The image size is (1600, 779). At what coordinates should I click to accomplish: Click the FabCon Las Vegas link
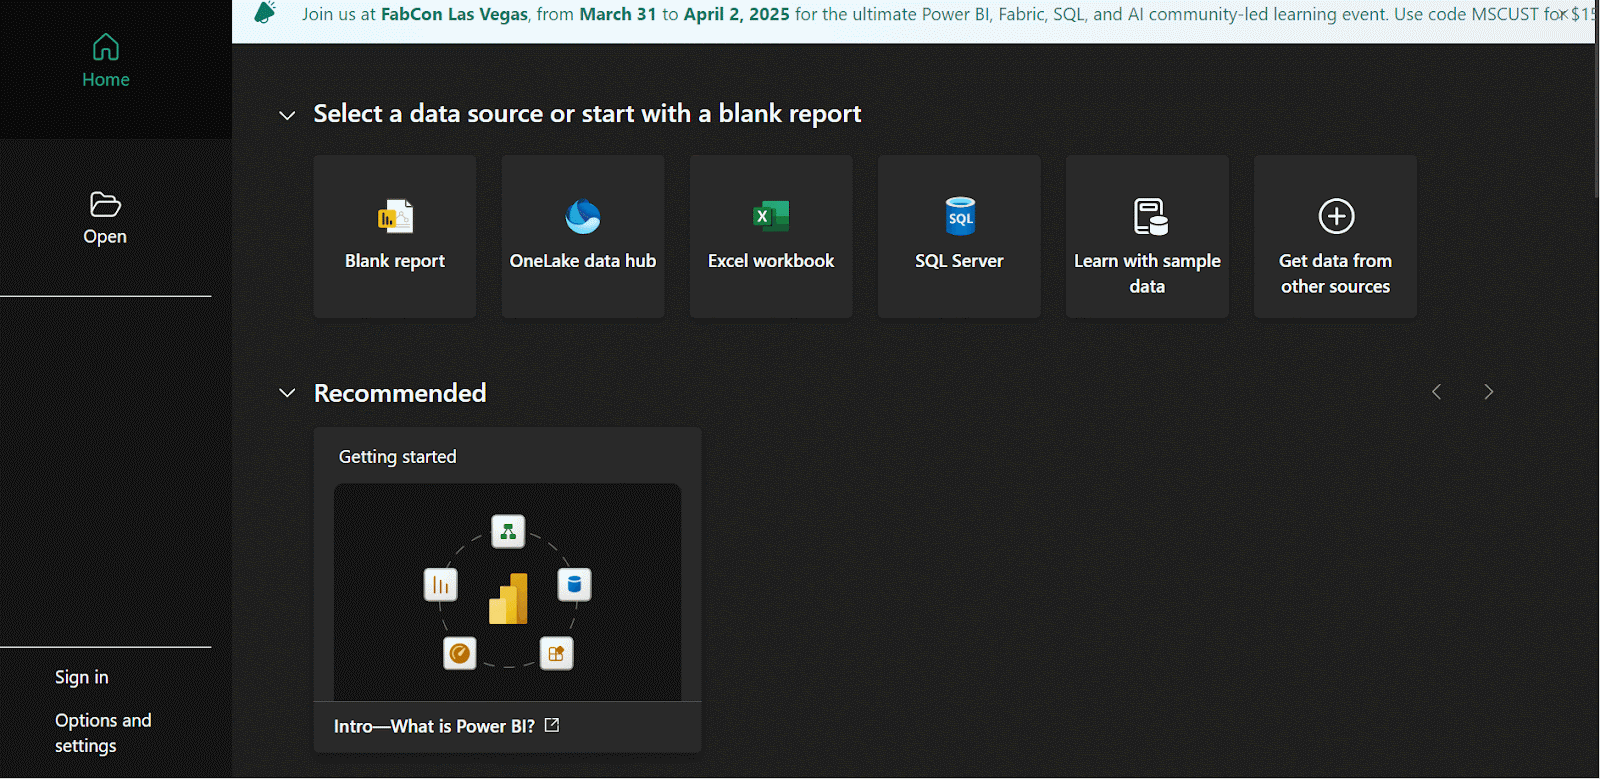pyautogui.click(x=454, y=14)
